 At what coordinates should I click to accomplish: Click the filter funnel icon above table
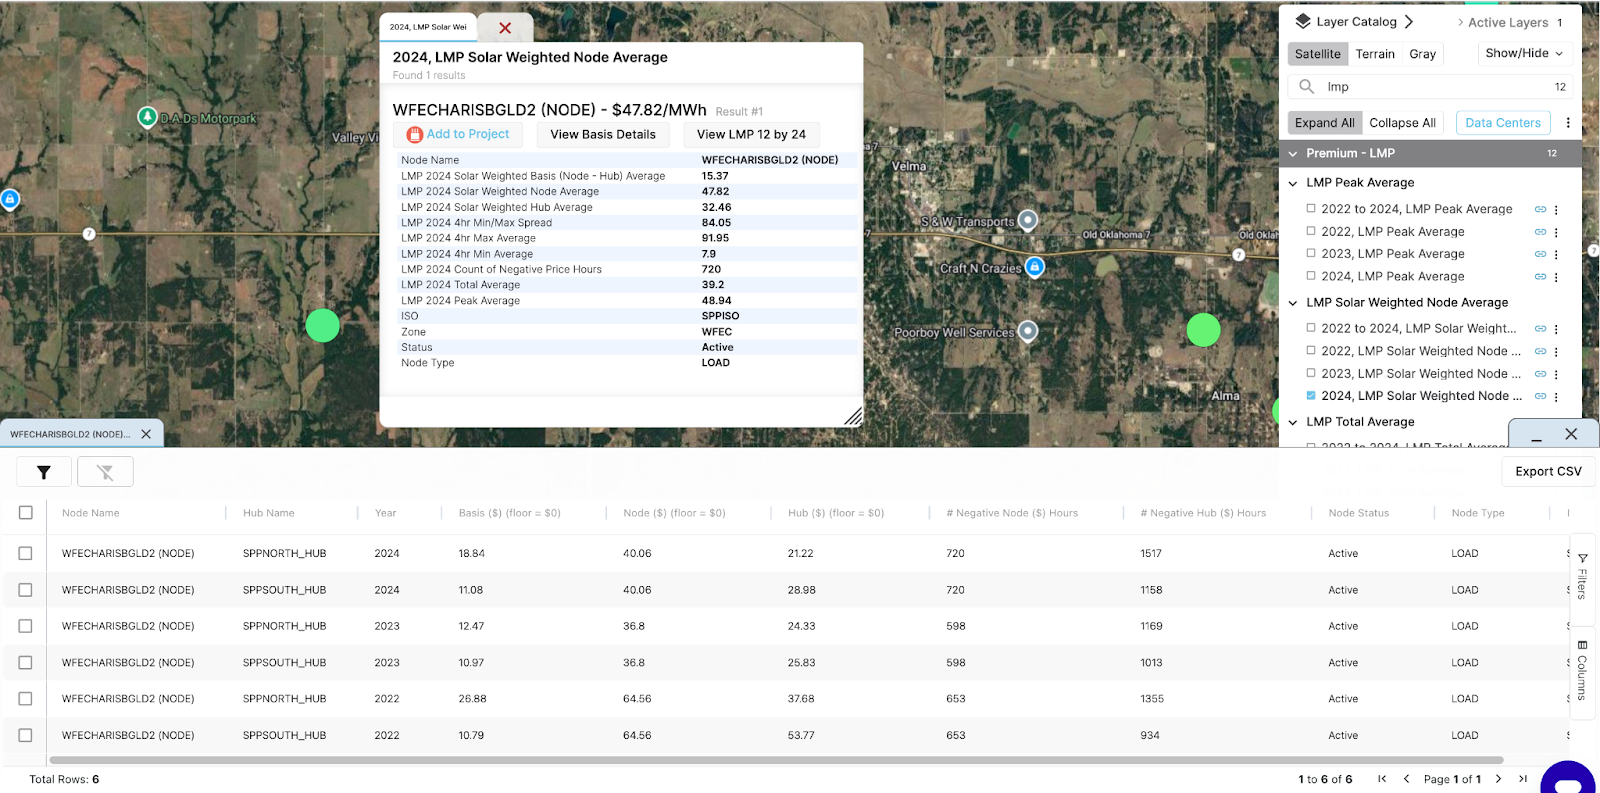tap(44, 472)
